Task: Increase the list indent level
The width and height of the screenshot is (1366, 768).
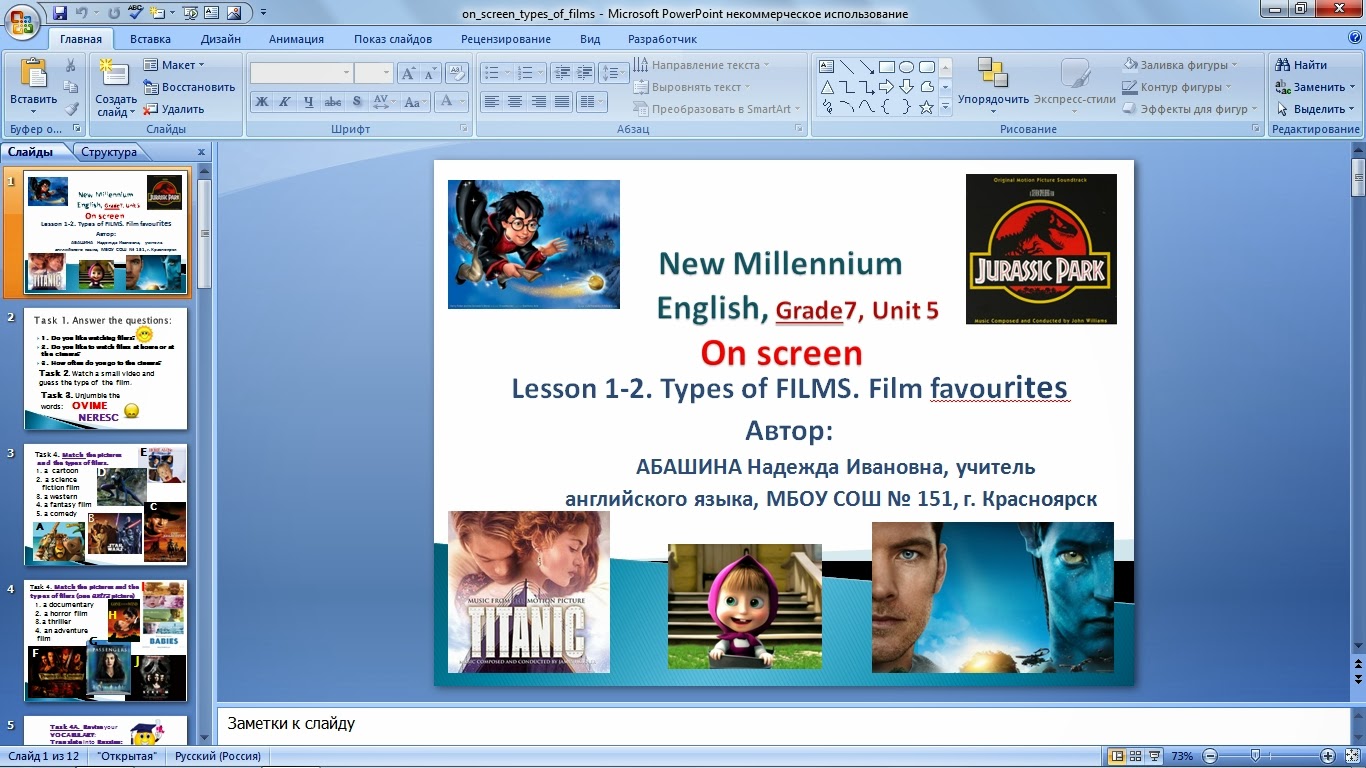Action: [x=584, y=73]
